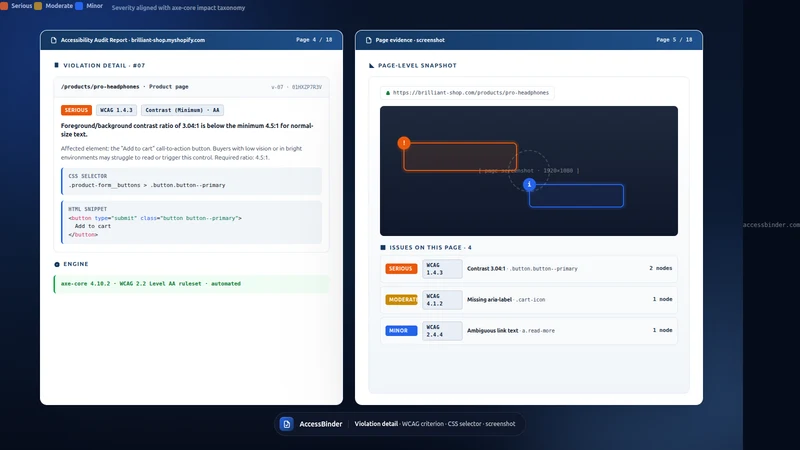The width and height of the screenshot is (800, 450).
Task: Click the Serious legend color swatch
Action: pyautogui.click(x=4, y=6)
